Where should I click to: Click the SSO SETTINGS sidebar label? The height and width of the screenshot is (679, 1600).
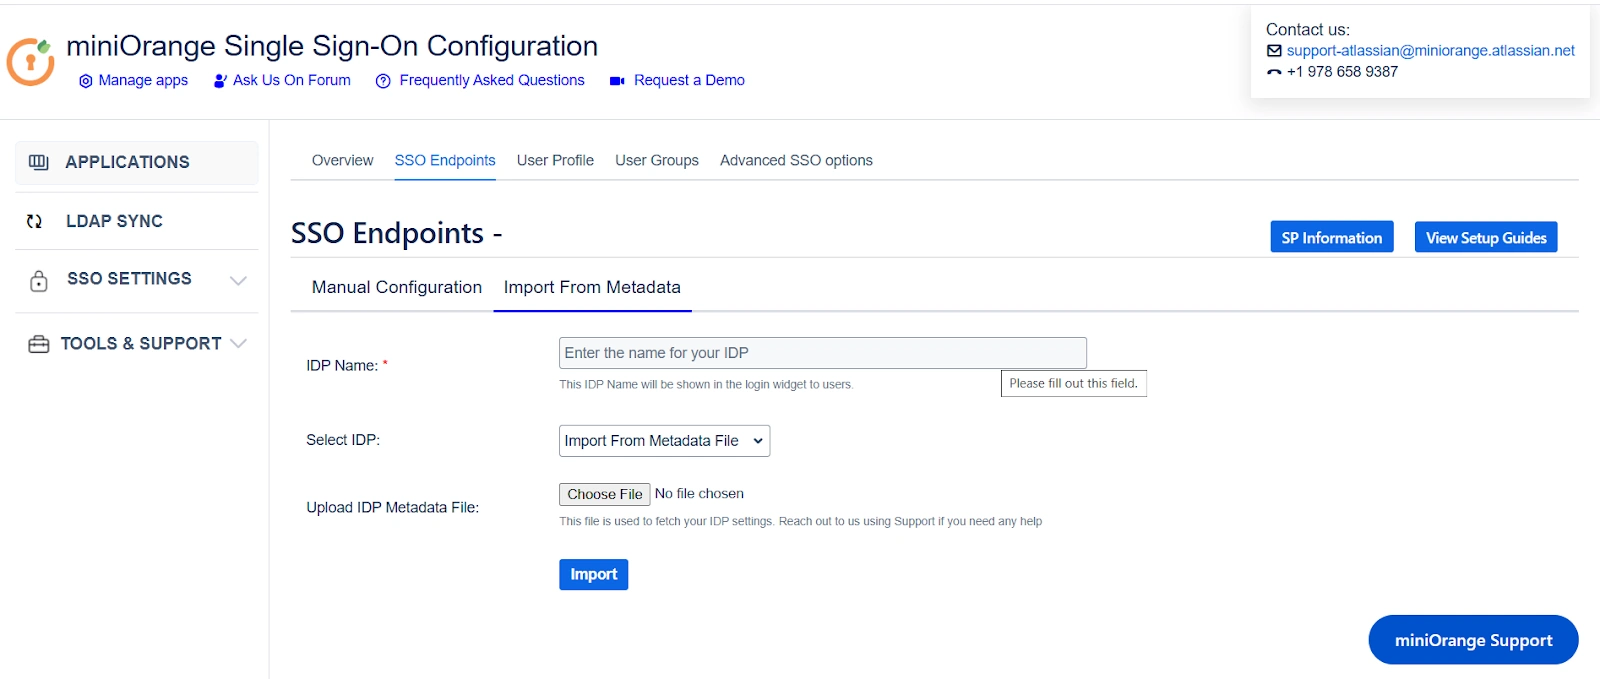click(x=129, y=279)
